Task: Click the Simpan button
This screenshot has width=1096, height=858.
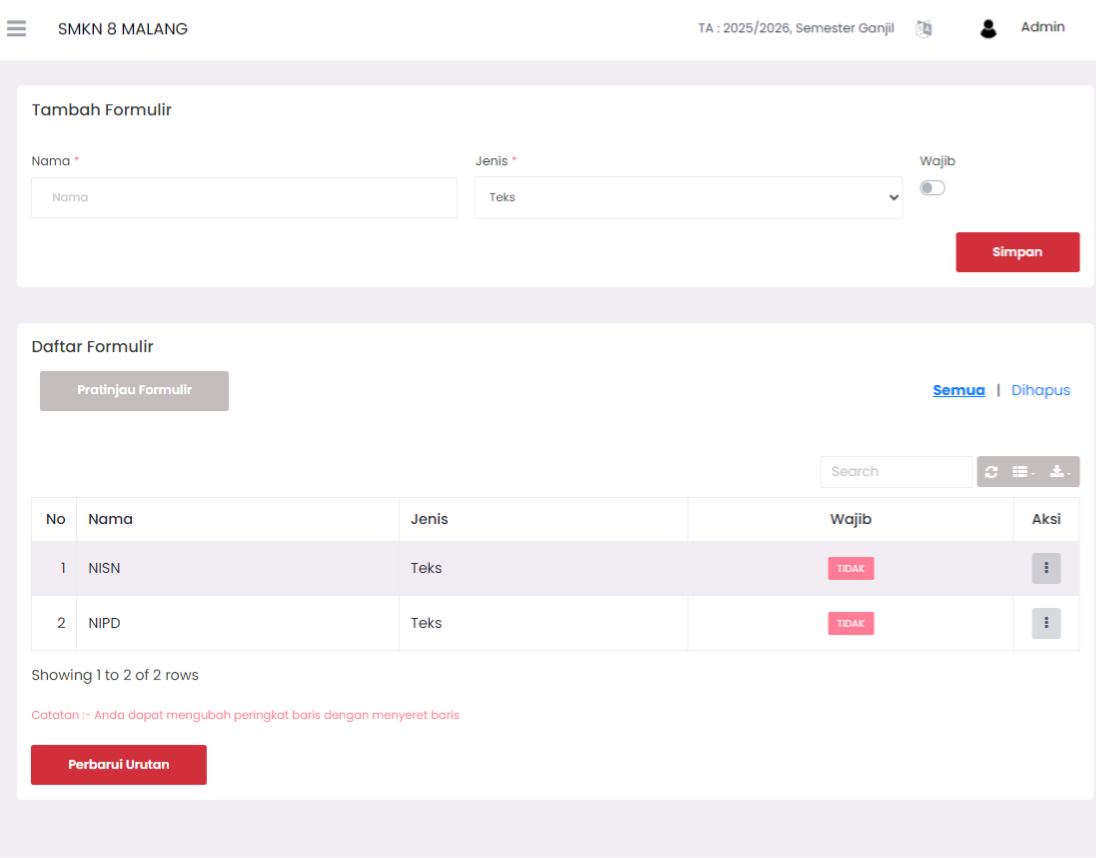Action: pos(1017,252)
